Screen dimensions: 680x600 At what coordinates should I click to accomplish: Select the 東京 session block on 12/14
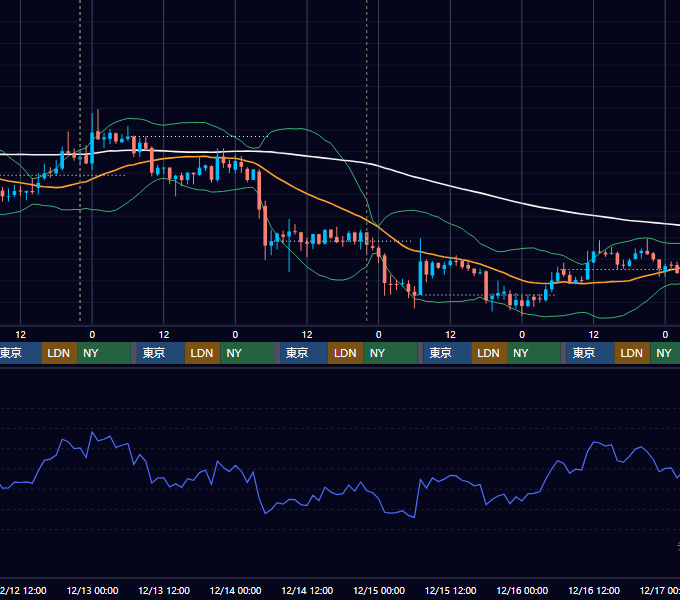(x=304, y=353)
